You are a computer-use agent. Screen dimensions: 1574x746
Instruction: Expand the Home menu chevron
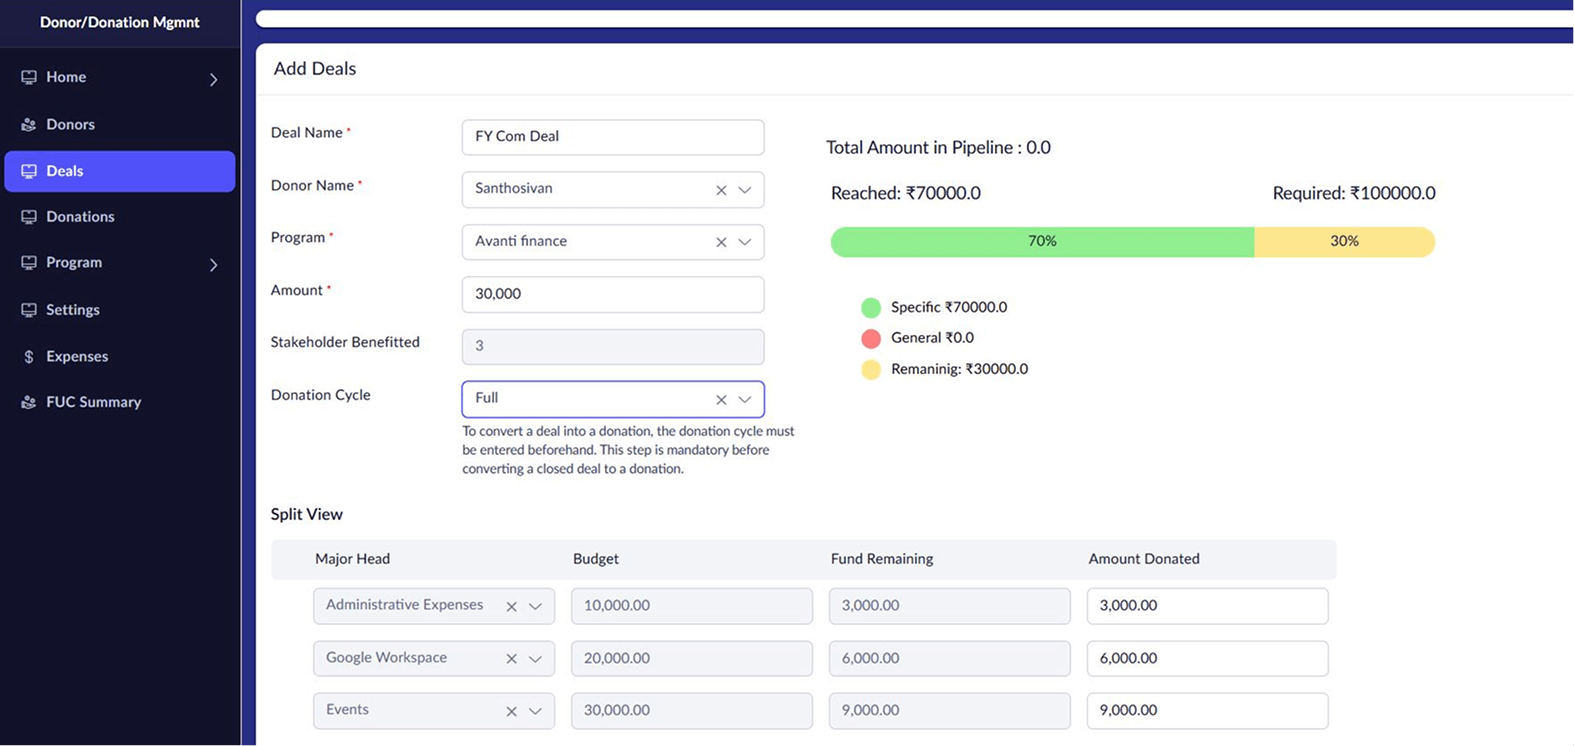[x=213, y=79]
